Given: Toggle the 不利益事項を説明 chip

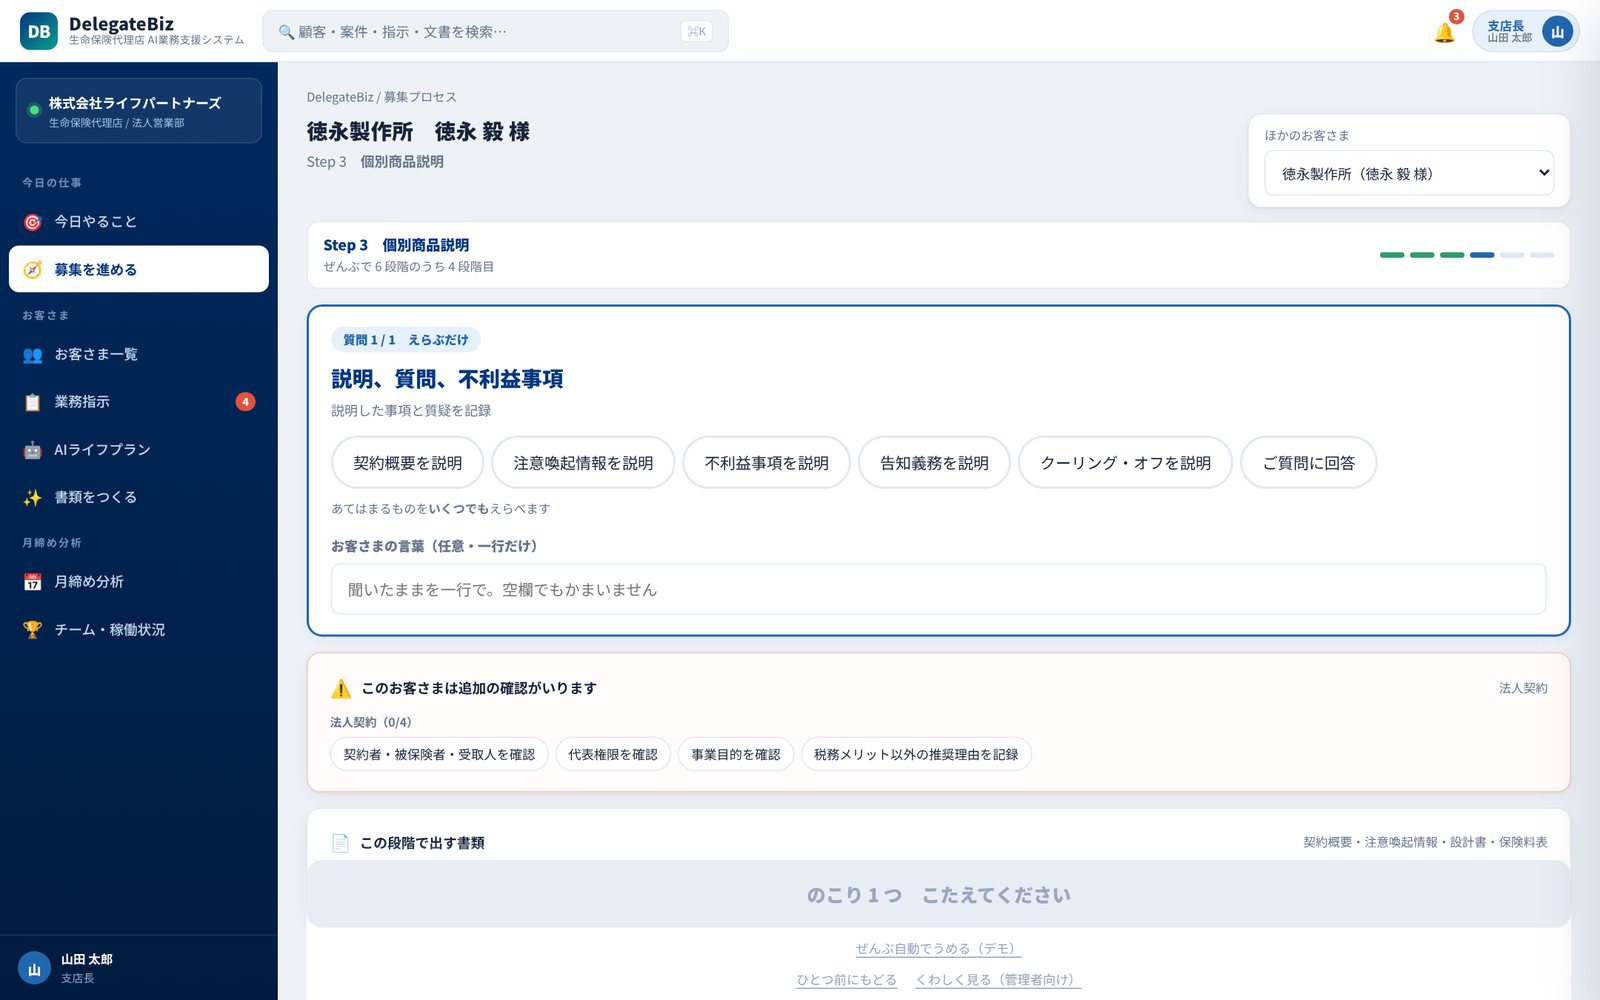Looking at the screenshot, I should tap(767, 463).
